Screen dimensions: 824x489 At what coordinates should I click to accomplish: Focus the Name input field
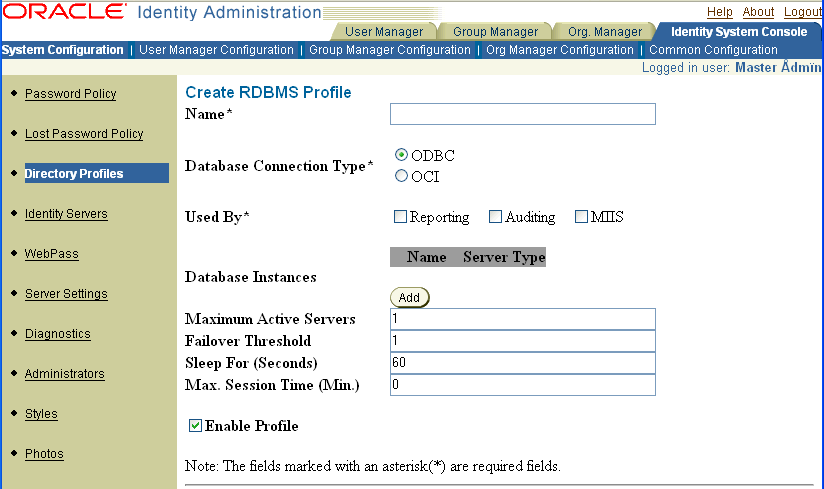pyautogui.click(x=522, y=114)
